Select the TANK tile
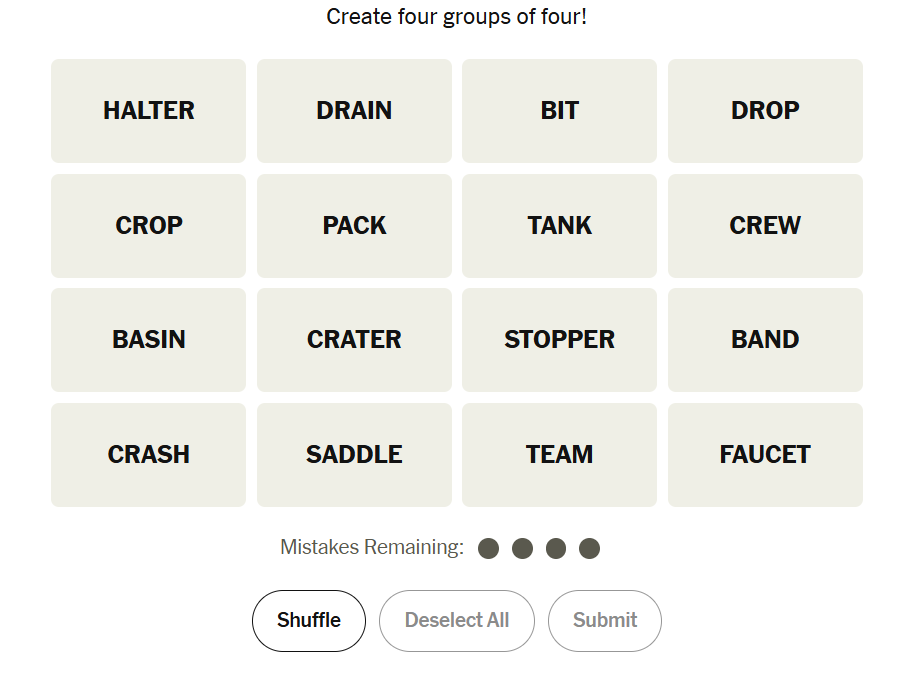Screen dimensions: 915x686 [559, 226]
